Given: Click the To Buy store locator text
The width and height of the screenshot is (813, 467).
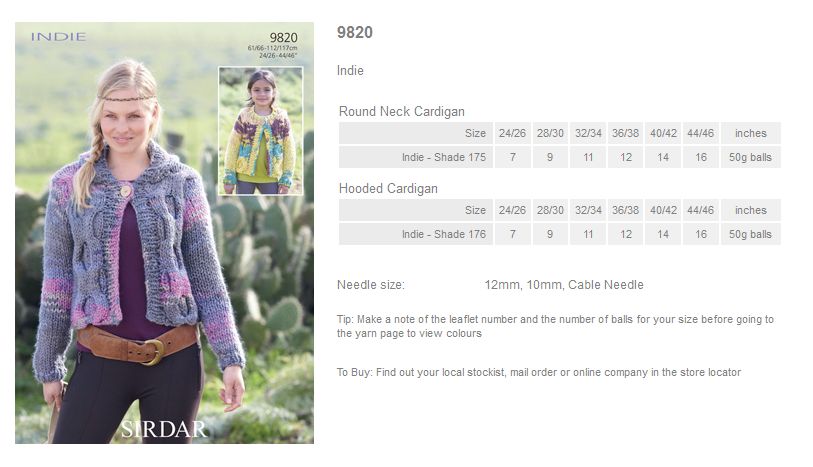Looking at the screenshot, I should (x=539, y=372).
